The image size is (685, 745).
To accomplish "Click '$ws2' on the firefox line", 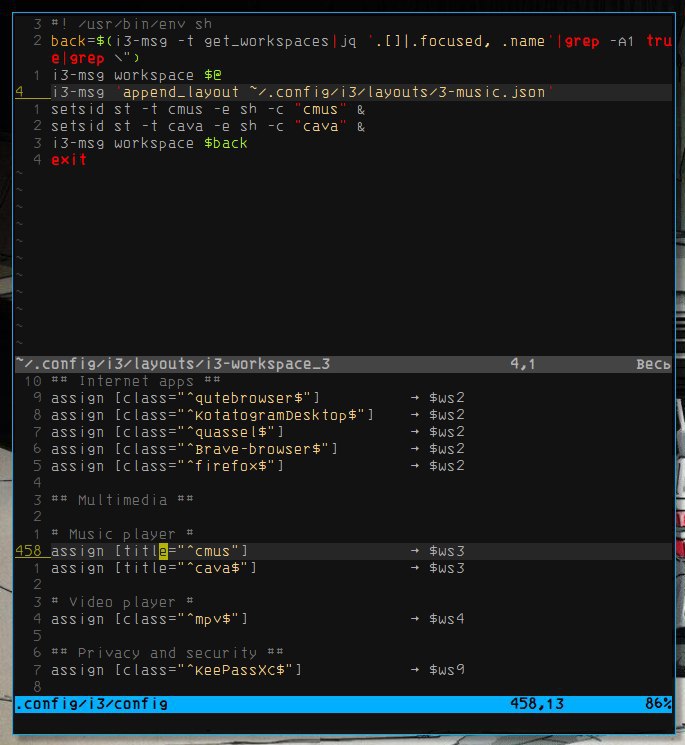I will tap(447, 466).
